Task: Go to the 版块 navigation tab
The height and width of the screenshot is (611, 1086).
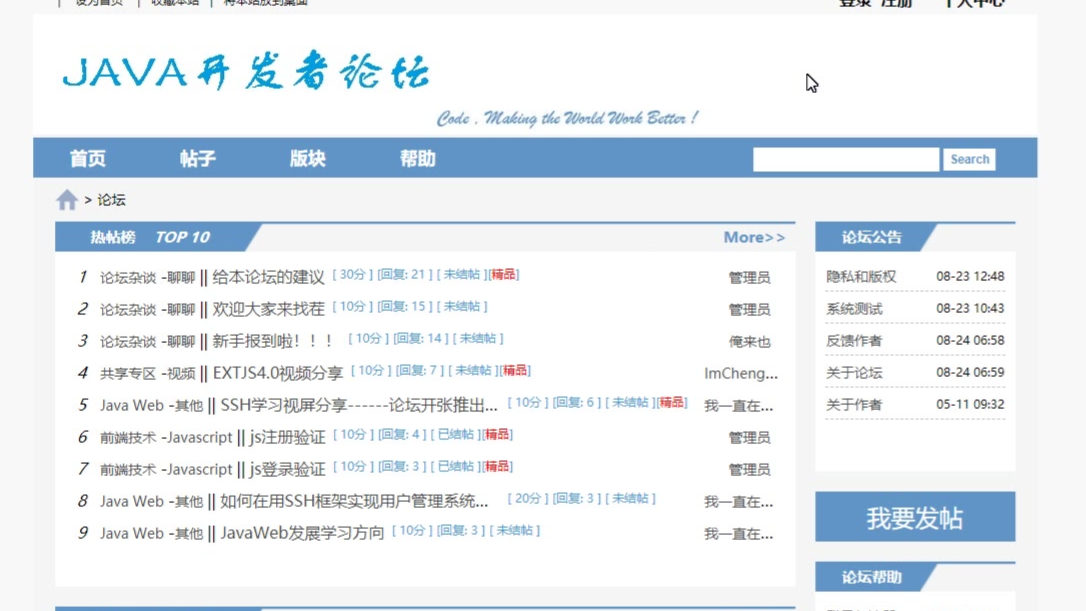Action: pos(308,159)
